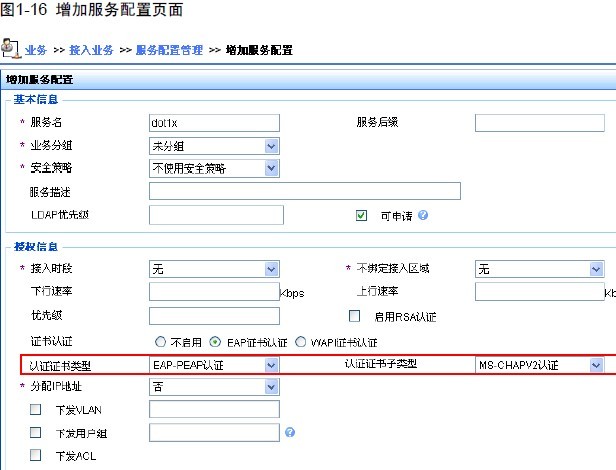Select the WAPI证书认证 radio option

click(x=301, y=342)
